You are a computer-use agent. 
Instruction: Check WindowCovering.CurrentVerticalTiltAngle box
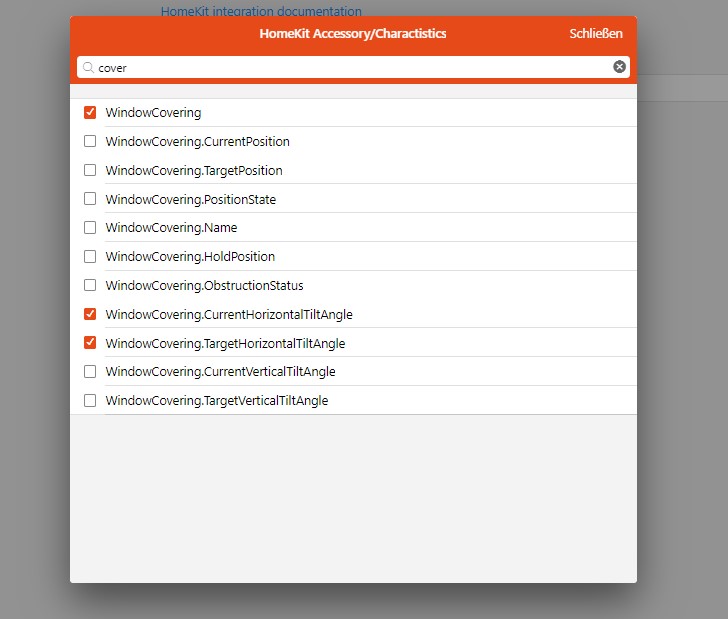pyautogui.click(x=90, y=371)
